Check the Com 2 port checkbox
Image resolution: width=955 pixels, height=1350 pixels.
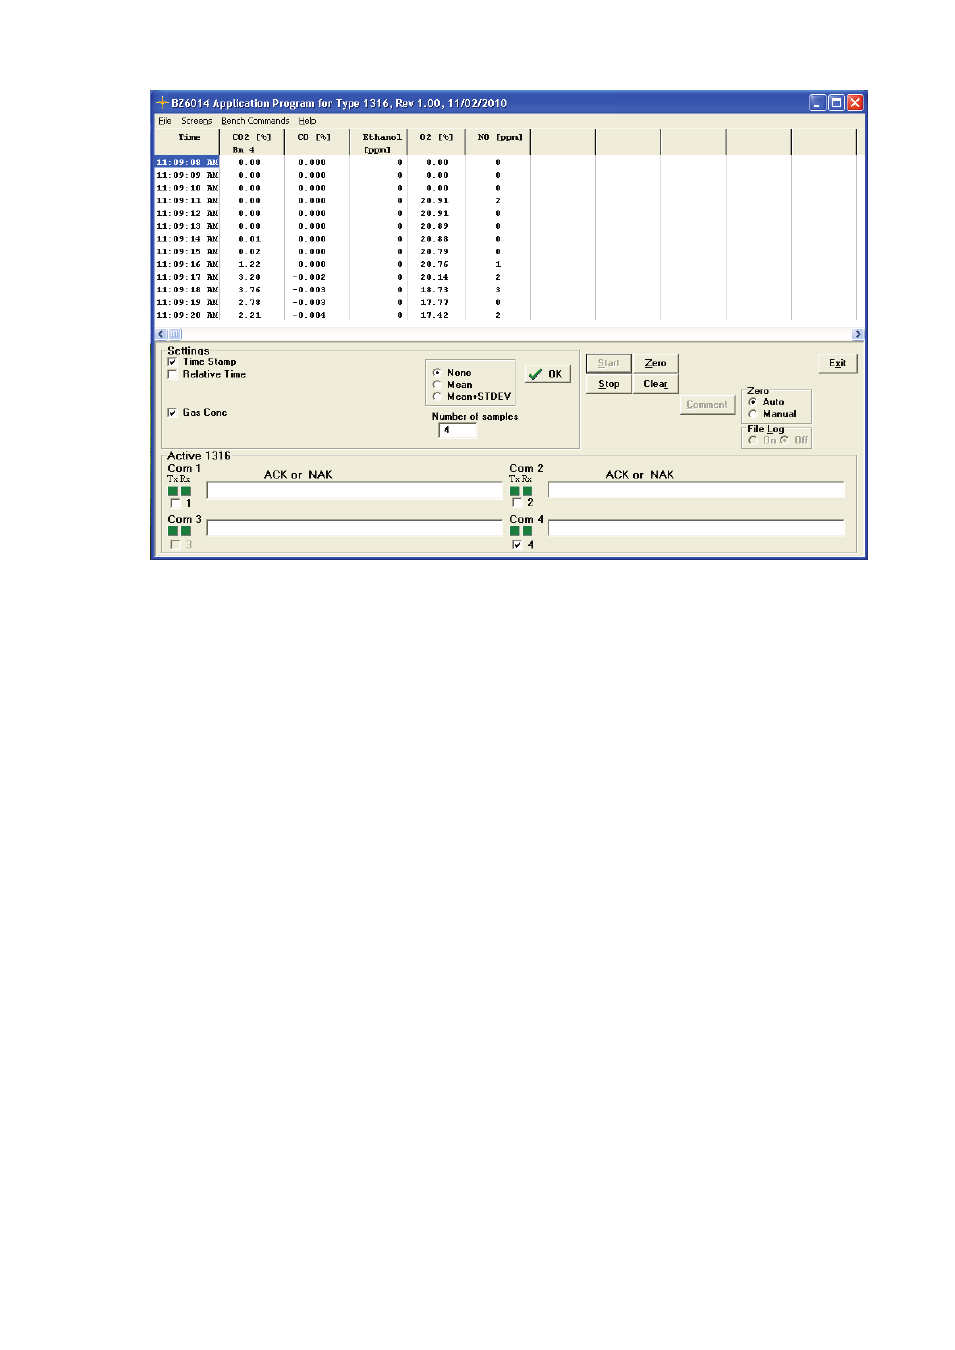tap(517, 502)
